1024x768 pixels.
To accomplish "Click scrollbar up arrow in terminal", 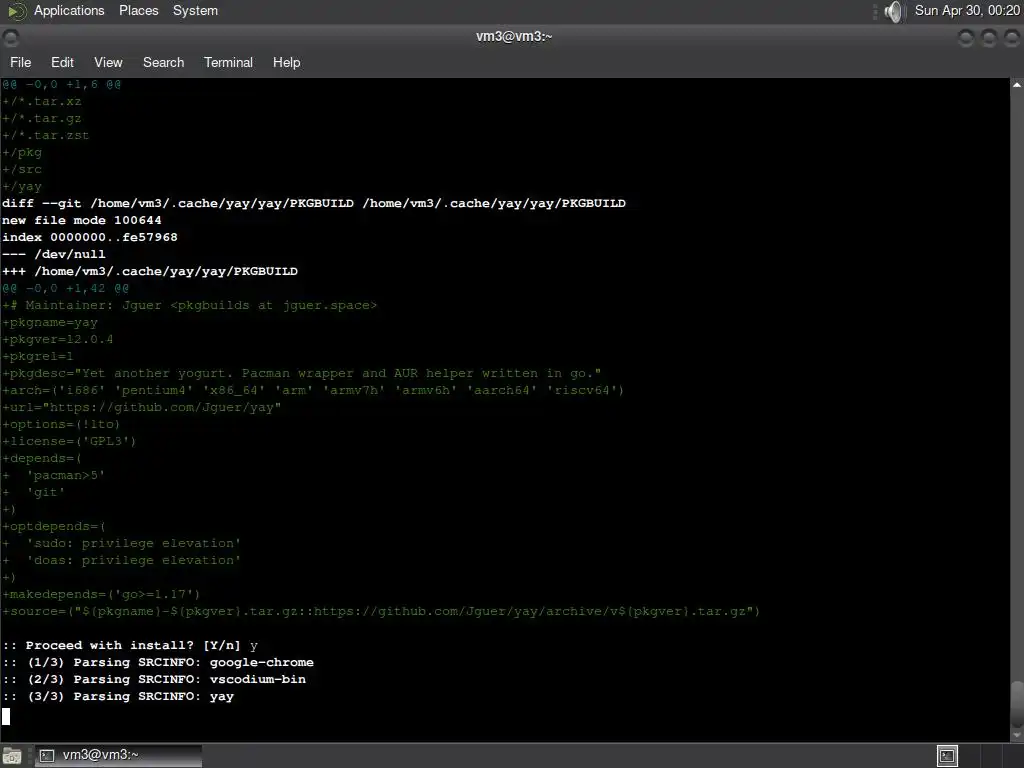I will (x=1017, y=85).
